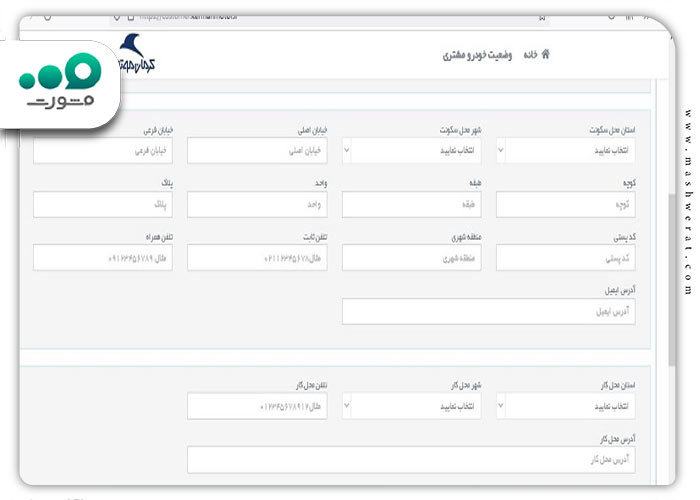
Task: Click the کد پستی label
Action: click(x=624, y=238)
